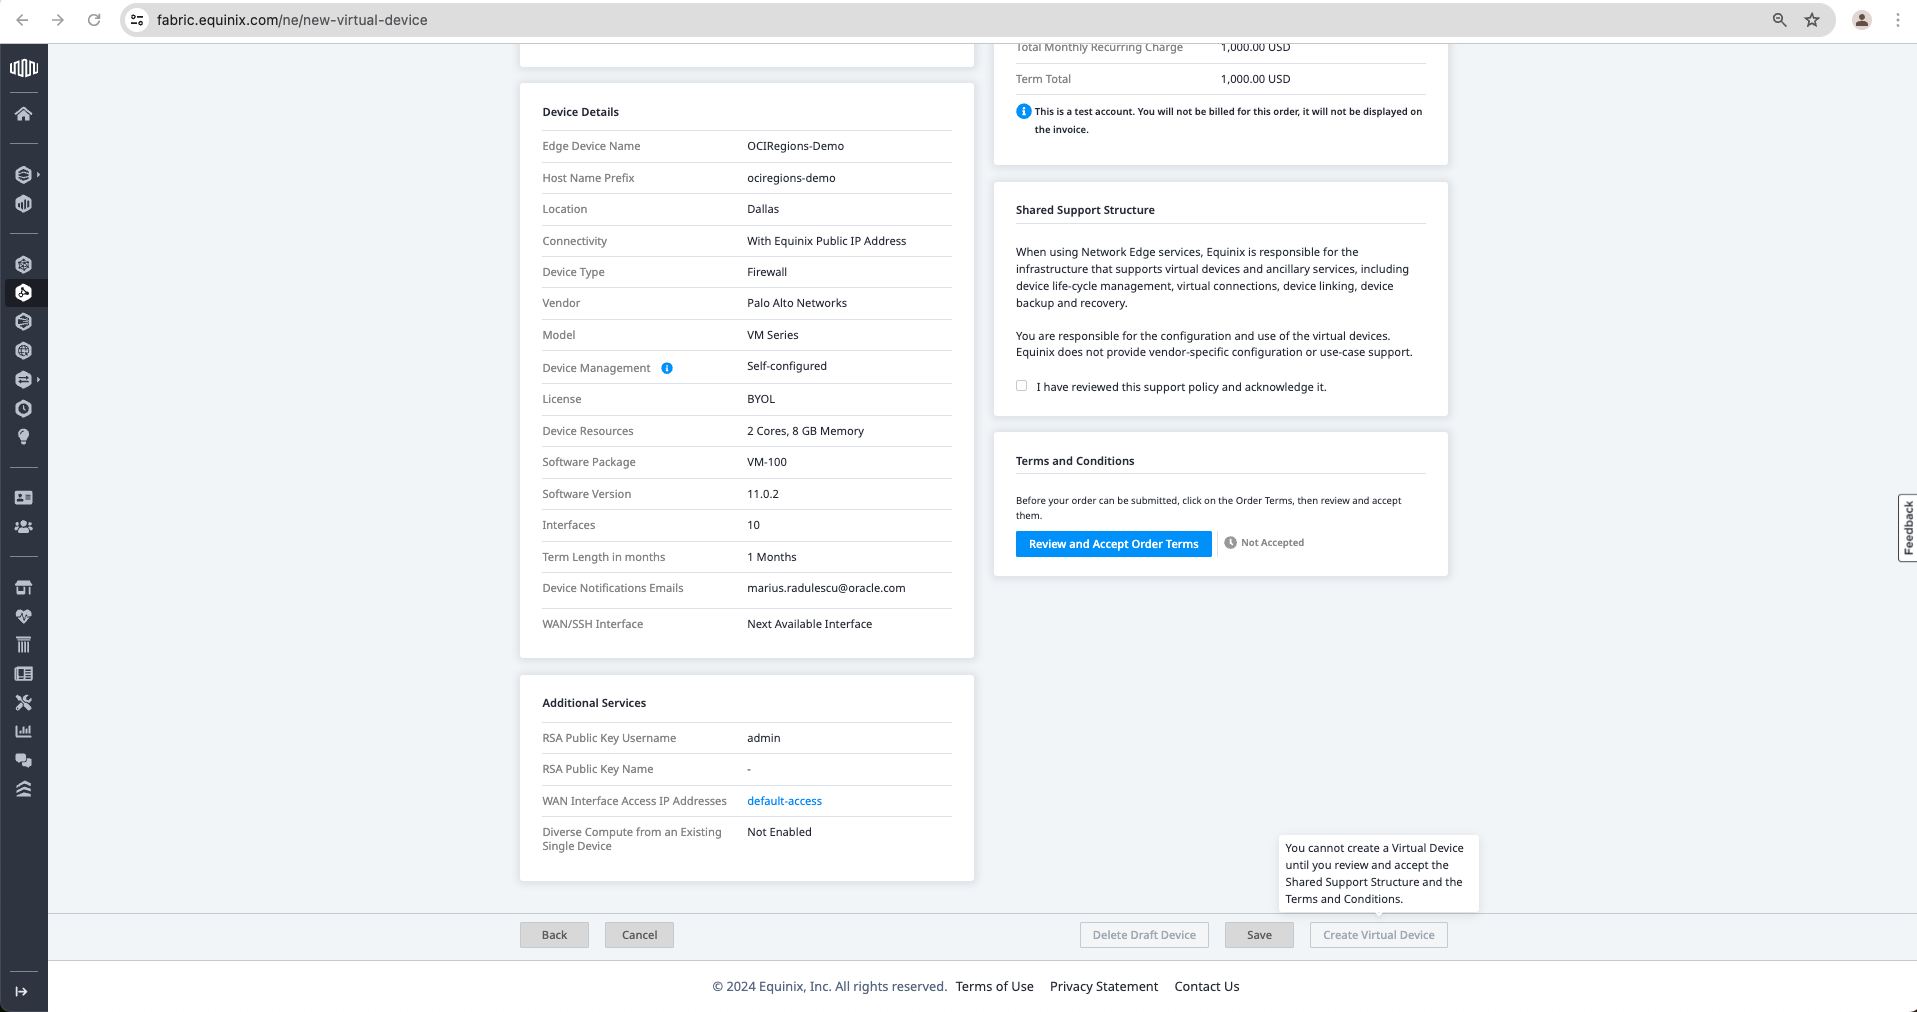
Task: Expand the sidebar with the arrow icon
Action: [22, 992]
